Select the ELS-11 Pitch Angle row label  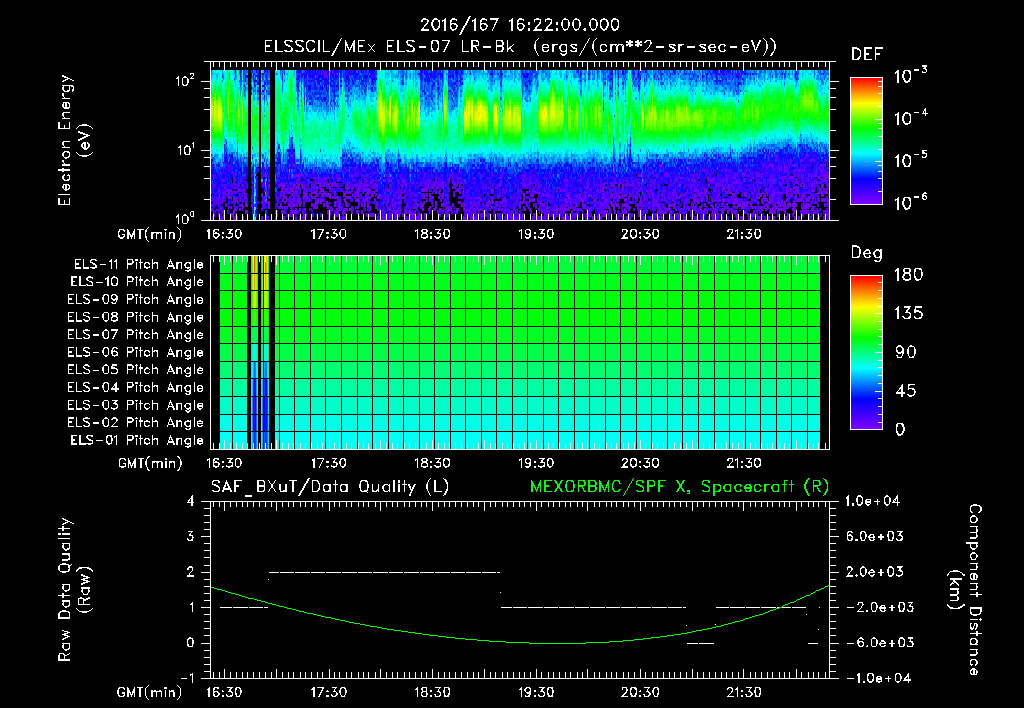pyautogui.click(x=138, y=265)
